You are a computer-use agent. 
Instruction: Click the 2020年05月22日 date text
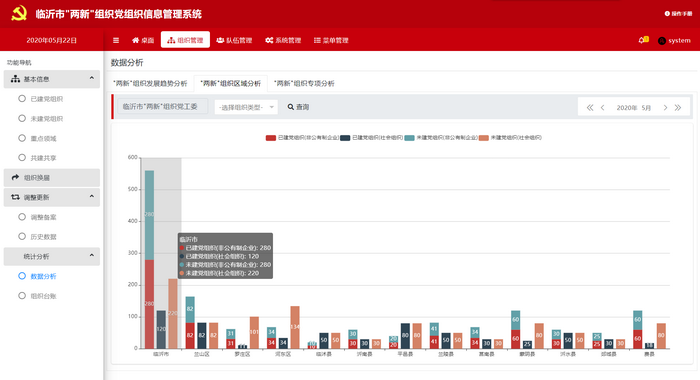[x=51, y=40]
